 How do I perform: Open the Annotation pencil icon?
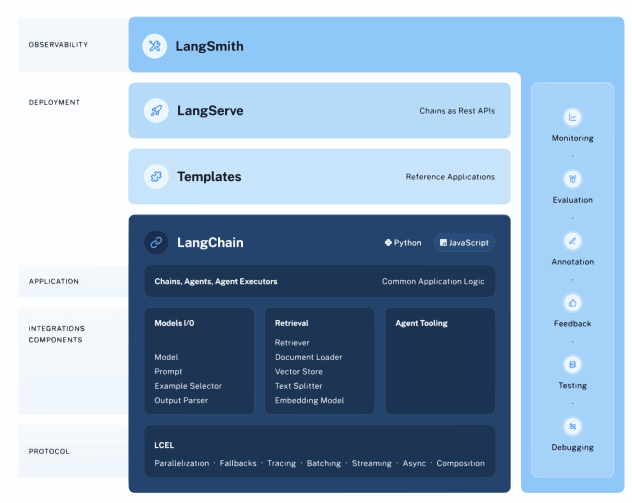[x=572, y=241]
